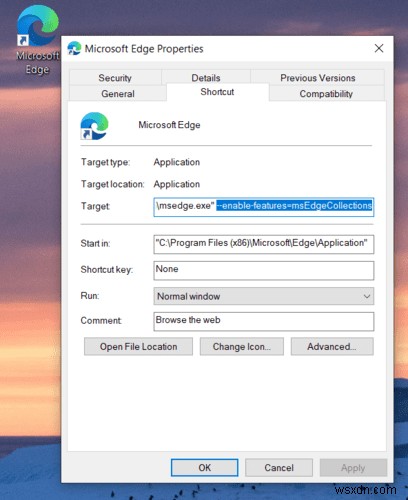This screenshot has width=408, height=500.
Task: Click the dialog title Microsoft Edge Properties
Action: pyautogui.click(x=144, y=49)
